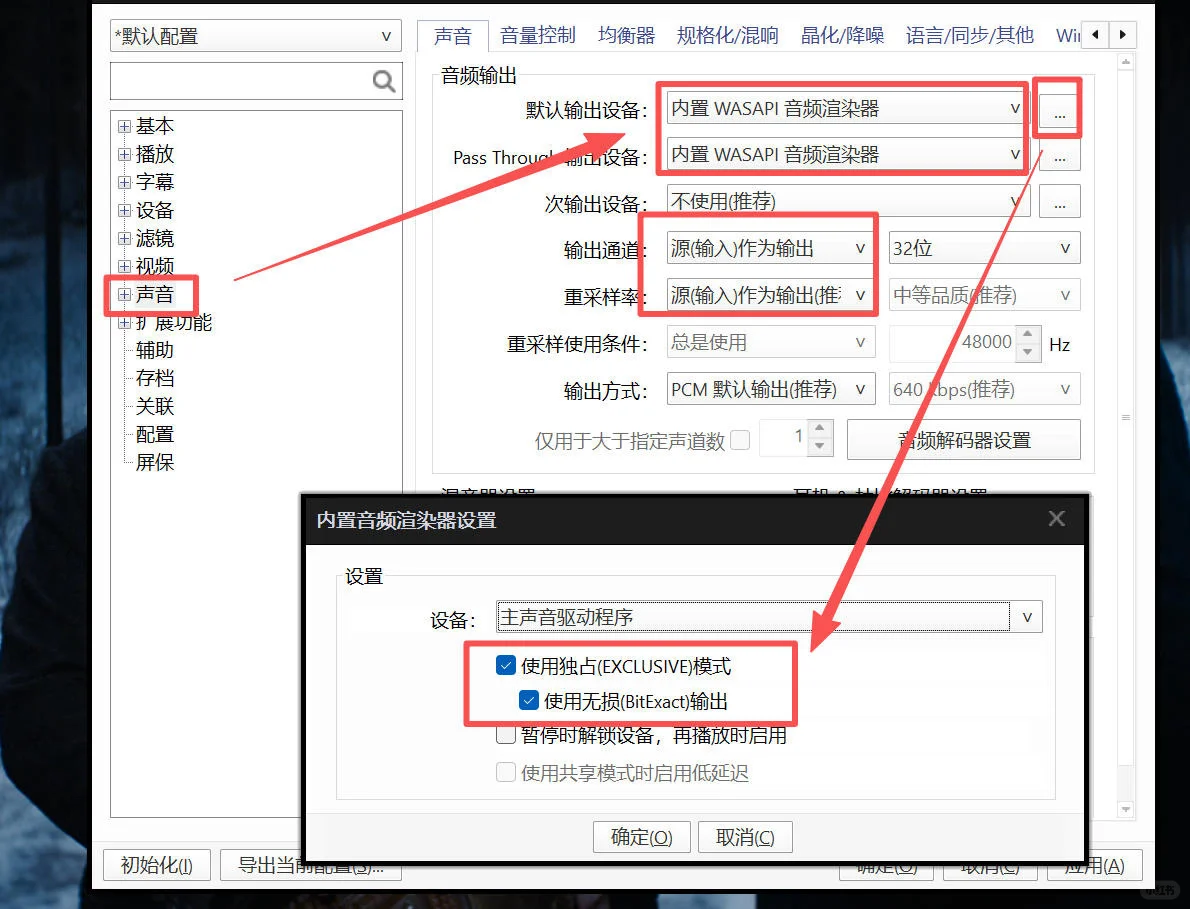Click the 音频解码器设置 button
Image resolution: width=1190 pixels, height=909 pixels.
pos(963,439)
